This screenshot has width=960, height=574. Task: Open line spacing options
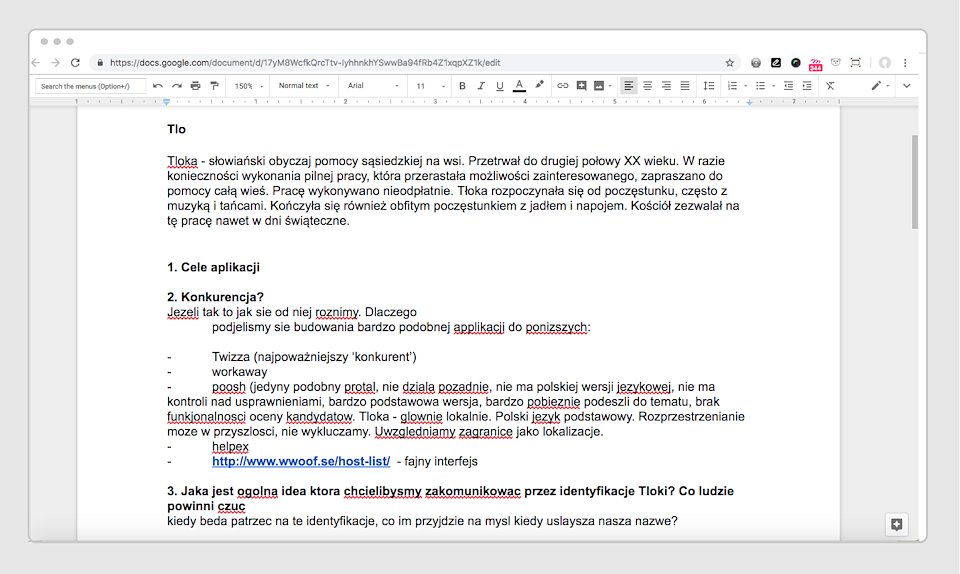(x=708, y=86)
